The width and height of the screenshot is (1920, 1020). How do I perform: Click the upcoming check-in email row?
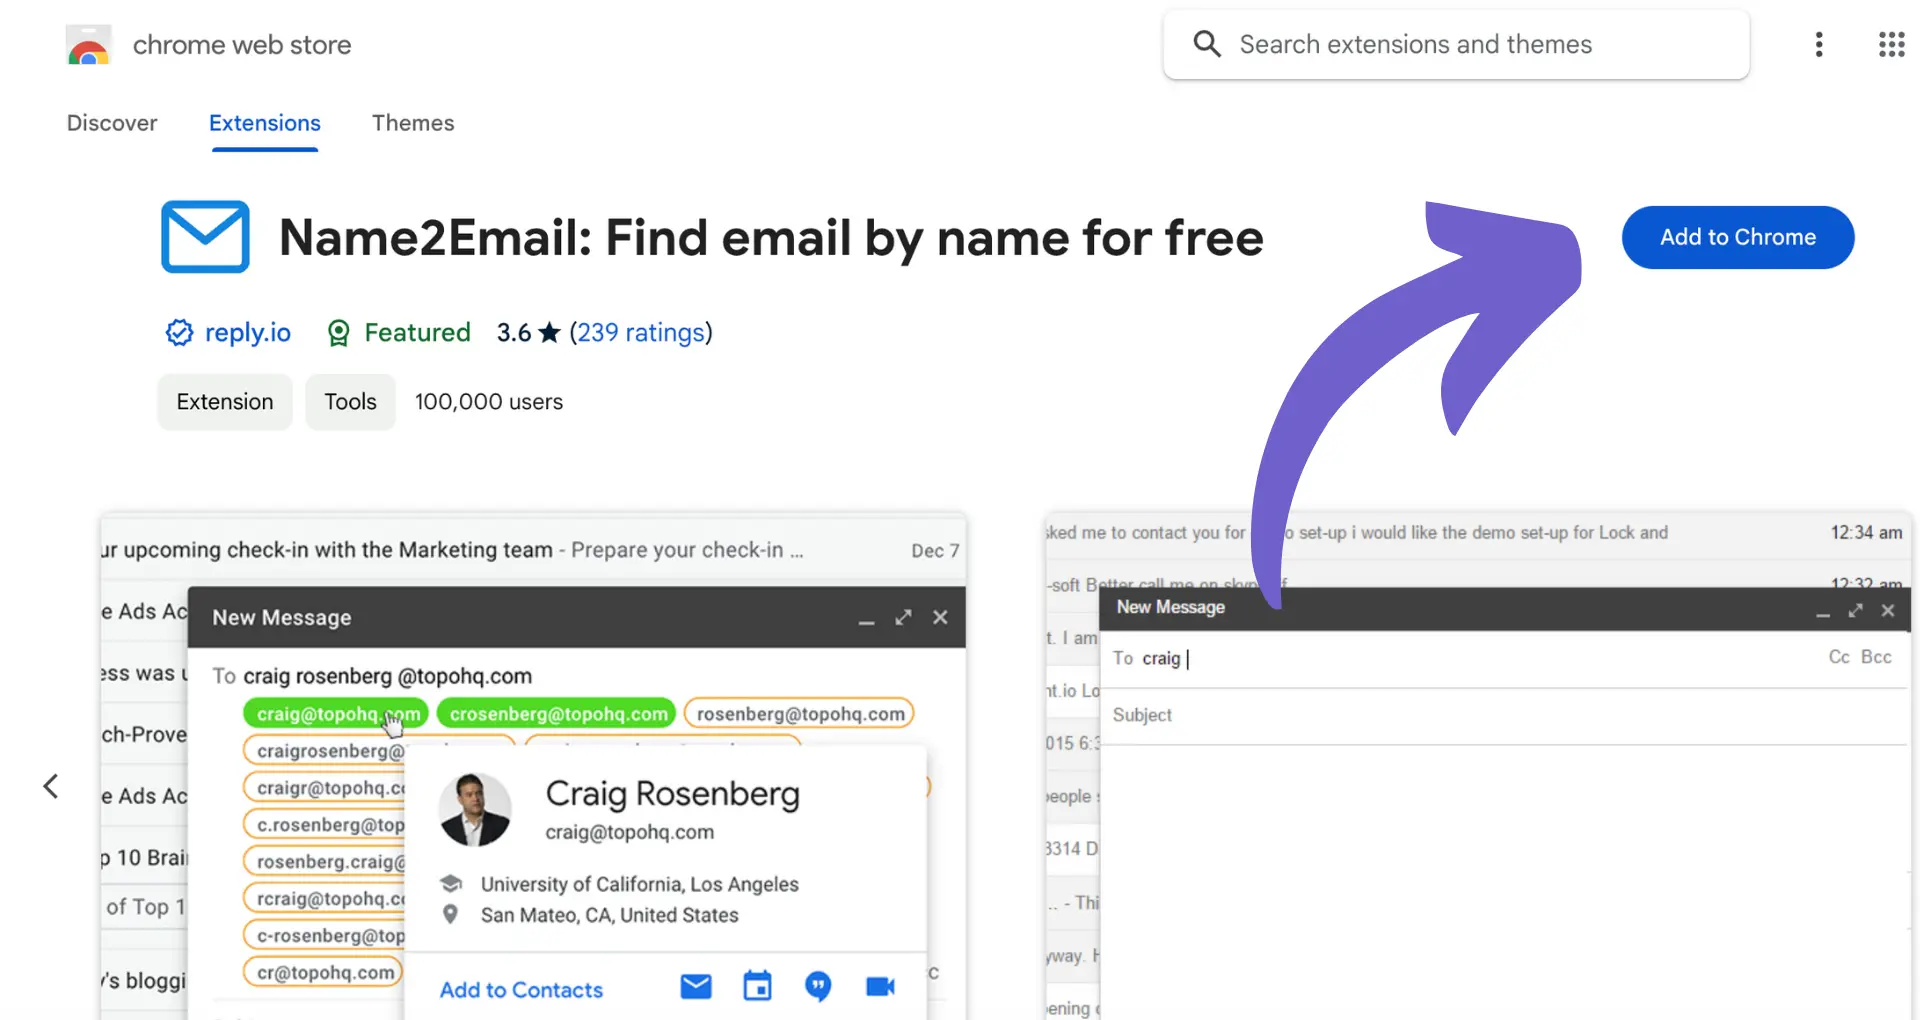533,550
